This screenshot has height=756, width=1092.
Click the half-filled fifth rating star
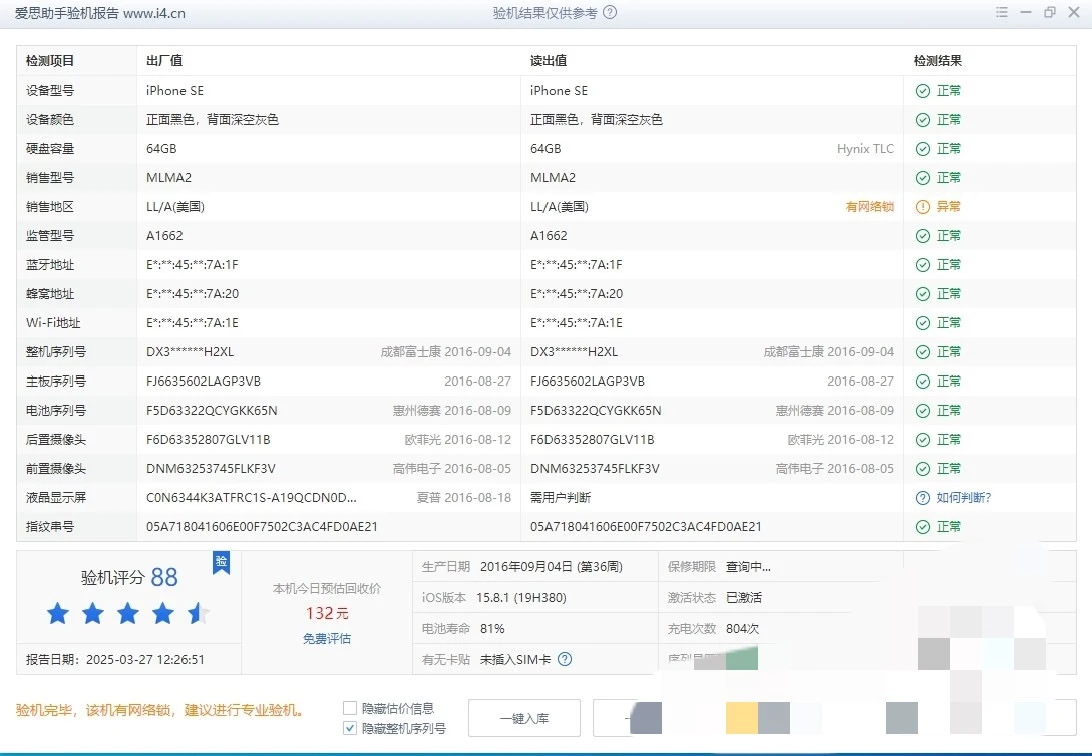click(198, 613)
